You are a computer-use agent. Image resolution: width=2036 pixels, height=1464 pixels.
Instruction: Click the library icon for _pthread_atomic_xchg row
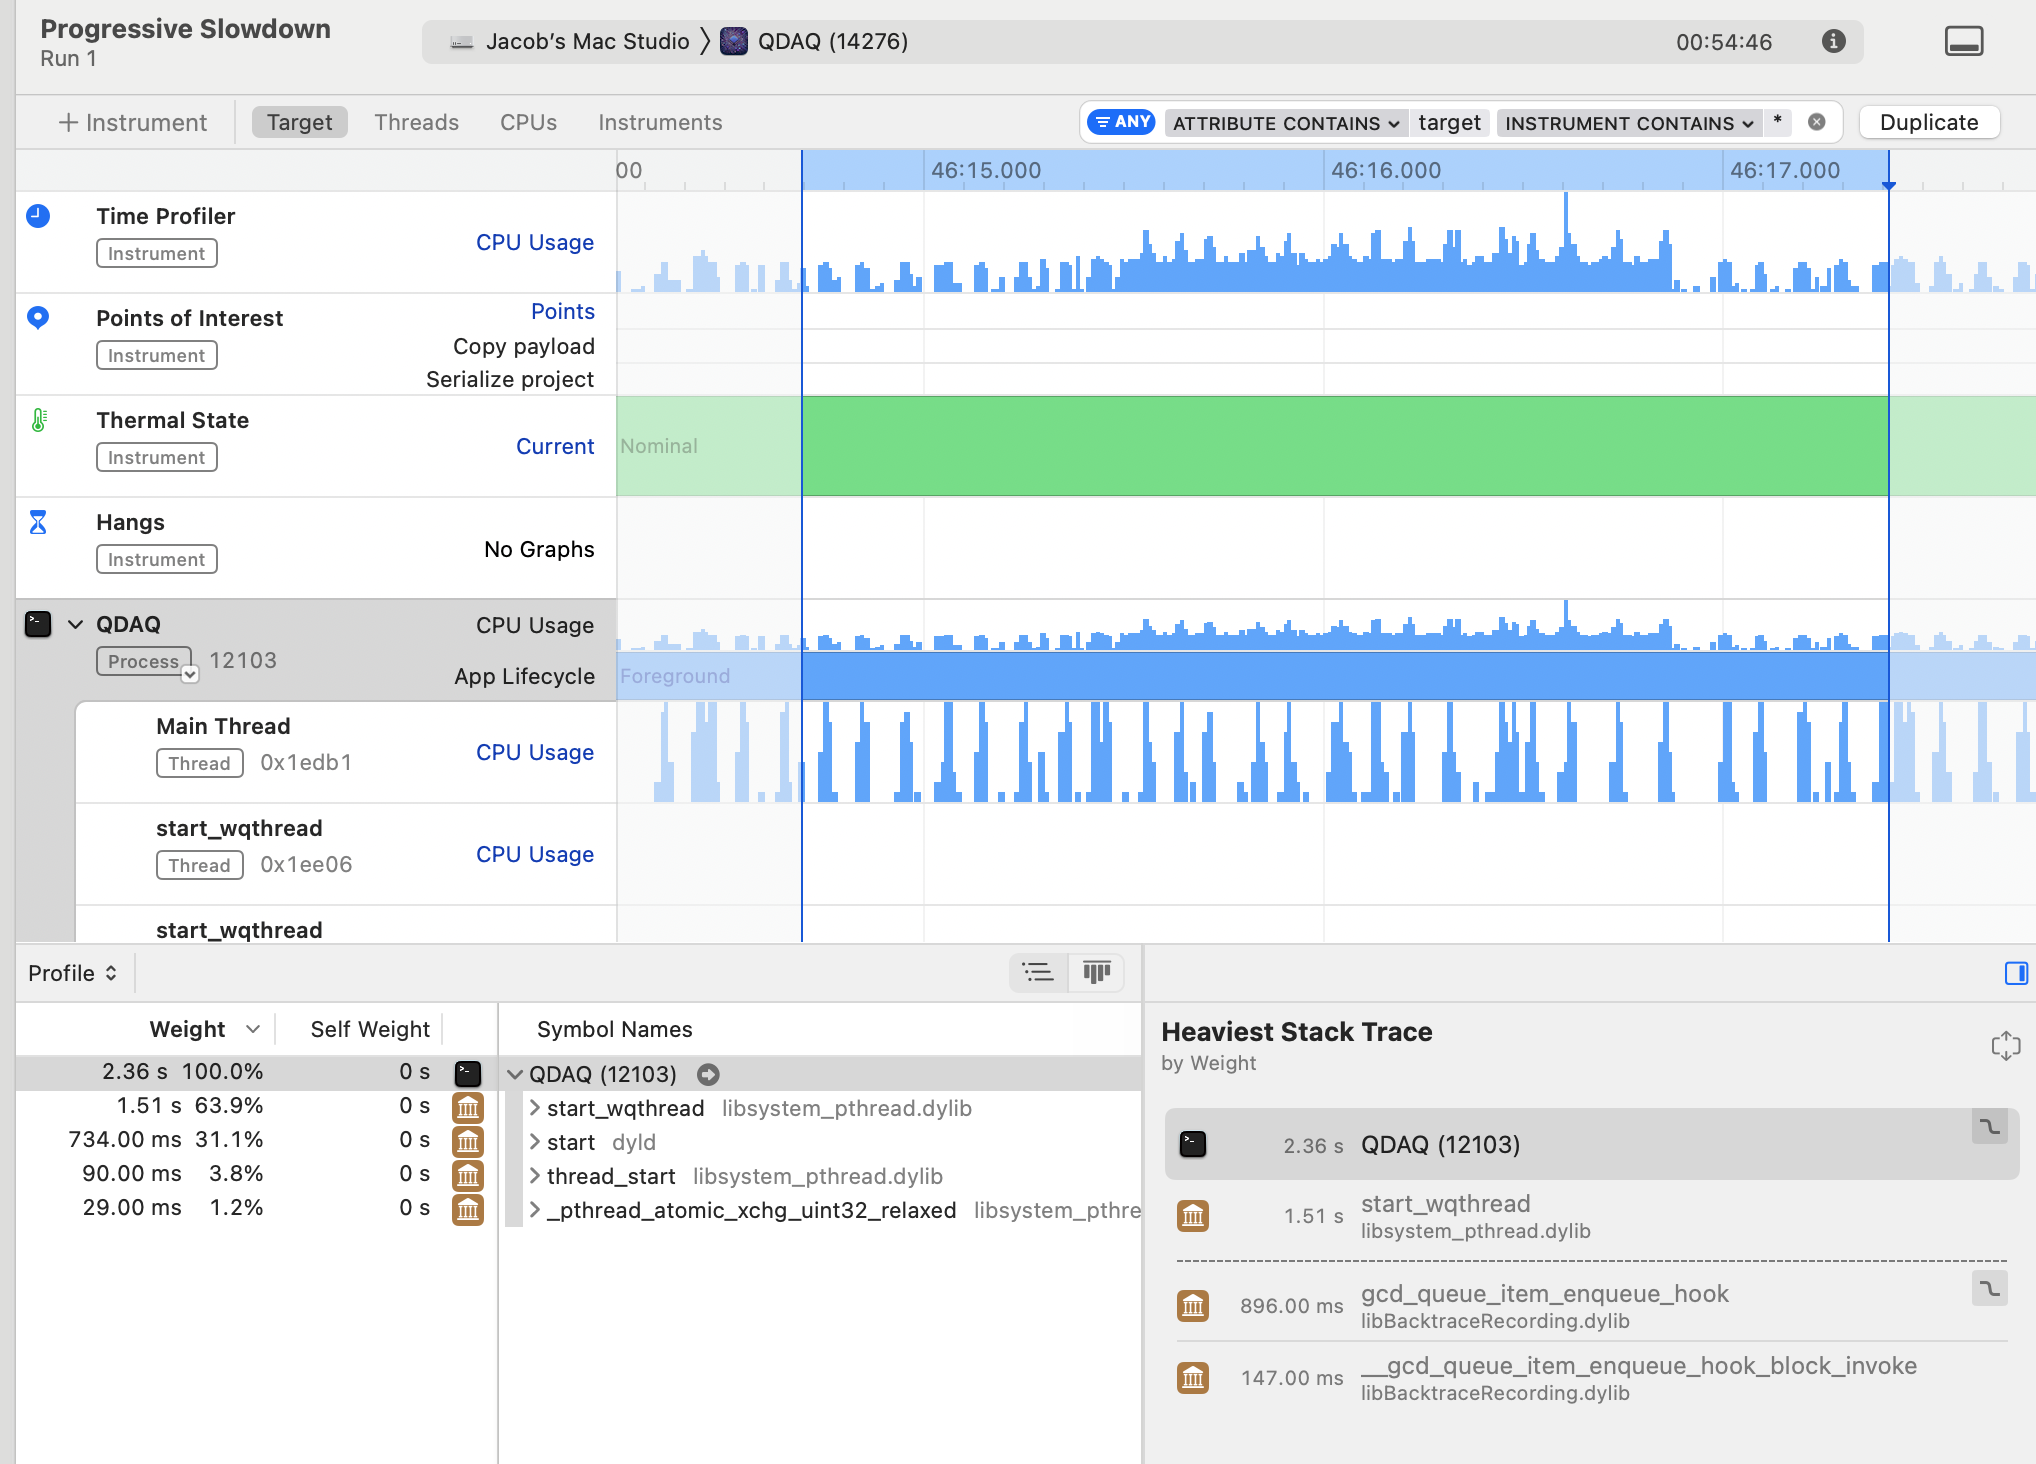[468, 1210]
